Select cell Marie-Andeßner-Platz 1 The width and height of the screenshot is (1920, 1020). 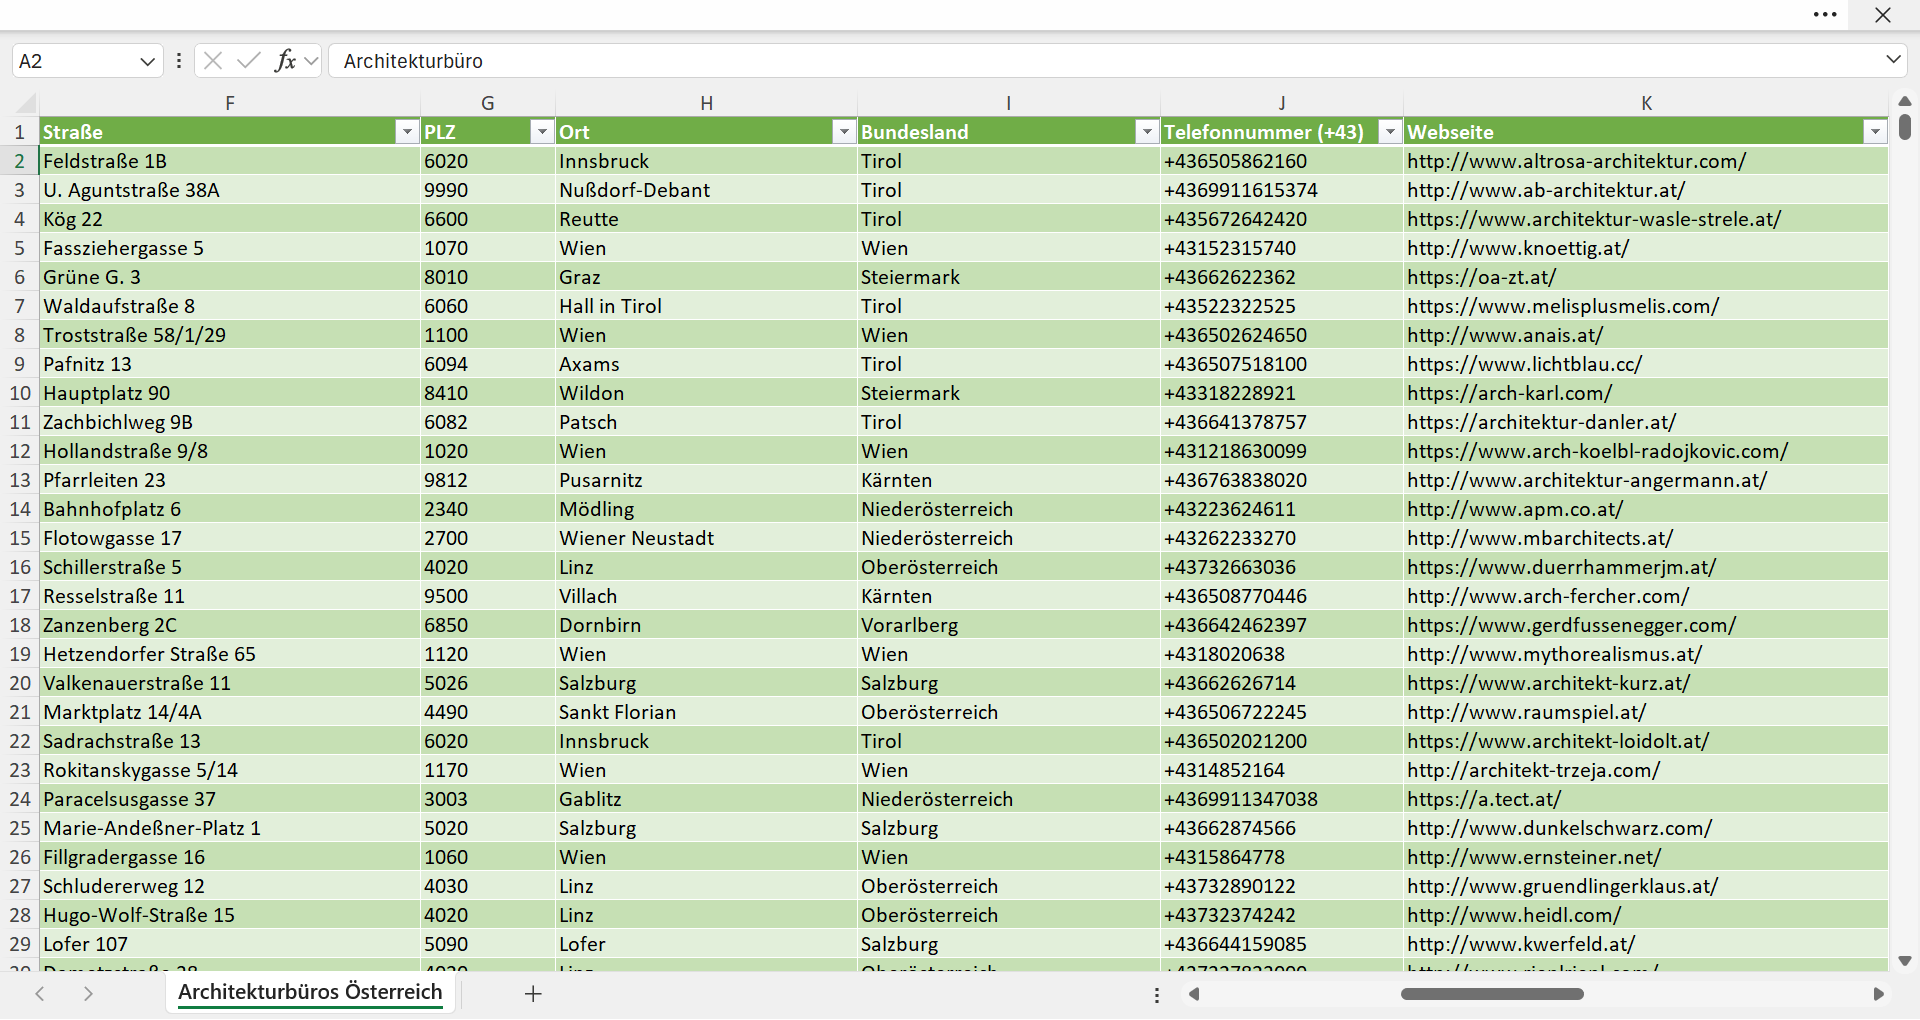[x=230, y=828]
